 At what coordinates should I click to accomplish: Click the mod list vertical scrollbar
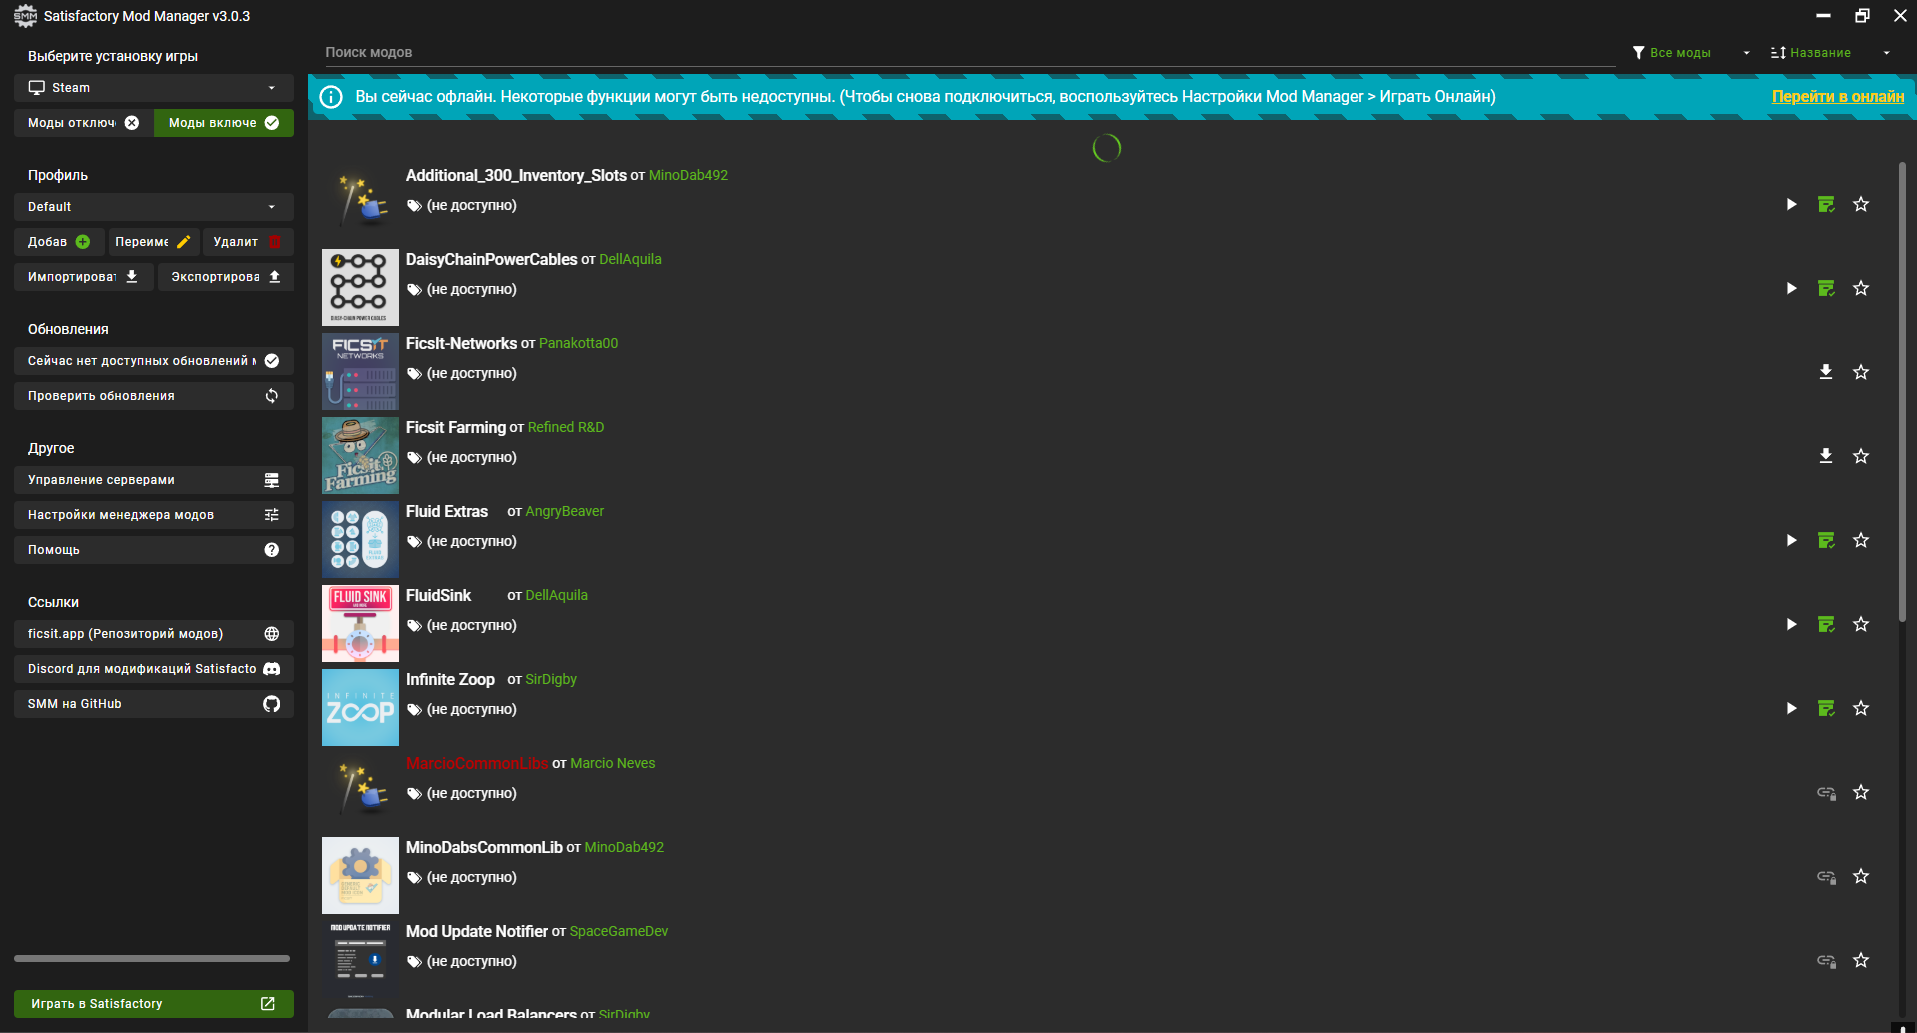tap(1902, 392)
